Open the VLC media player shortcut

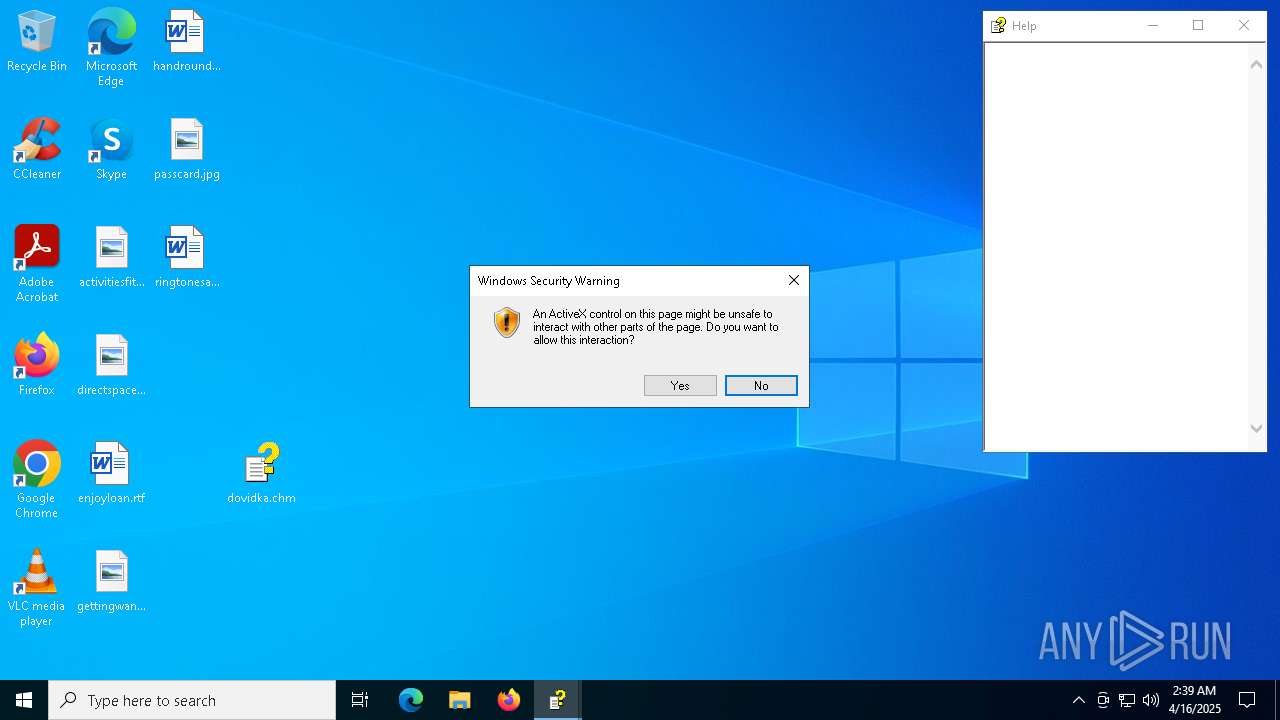pyautogui.click(x=37, y=588)
